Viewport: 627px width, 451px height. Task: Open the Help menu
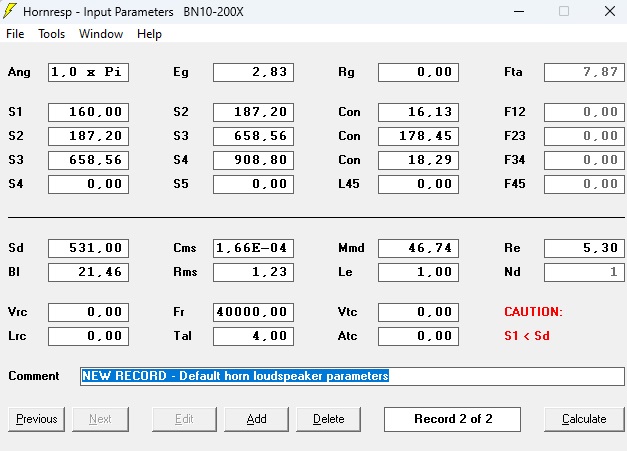(149, 34)
